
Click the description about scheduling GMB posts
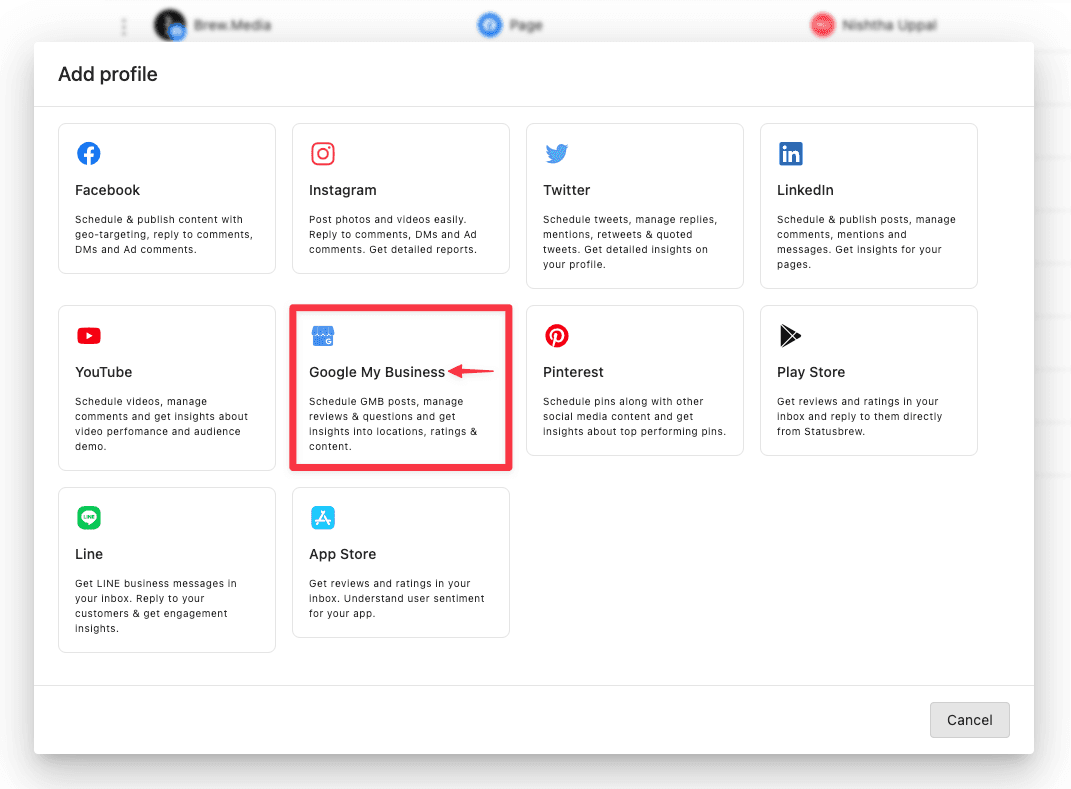[x=393, y=424]
